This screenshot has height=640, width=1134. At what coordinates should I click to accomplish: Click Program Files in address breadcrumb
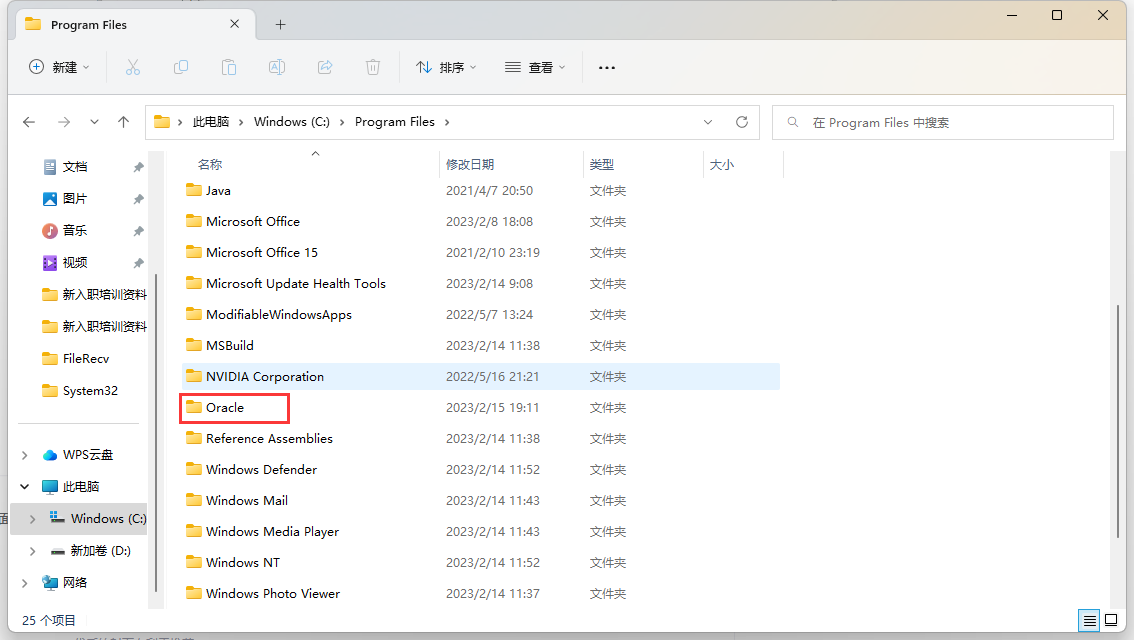tap(395, 122)
